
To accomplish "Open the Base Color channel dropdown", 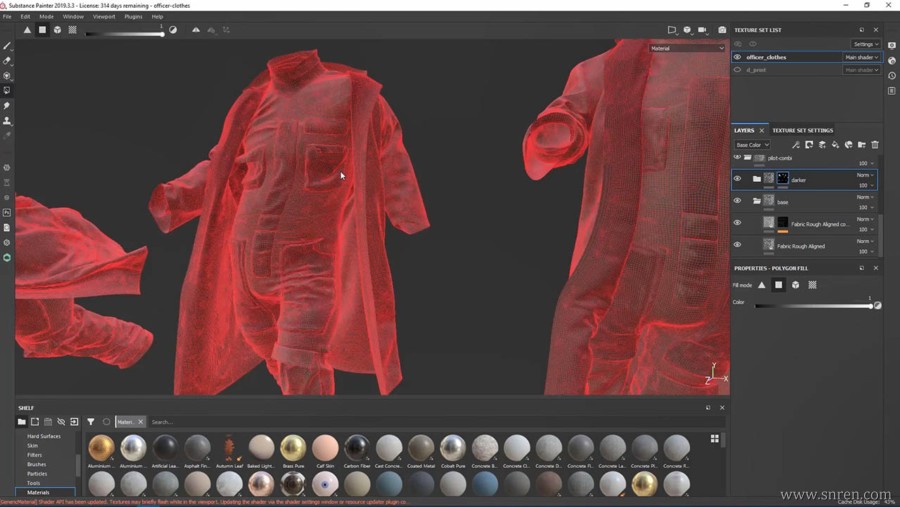I will point(752,145).
